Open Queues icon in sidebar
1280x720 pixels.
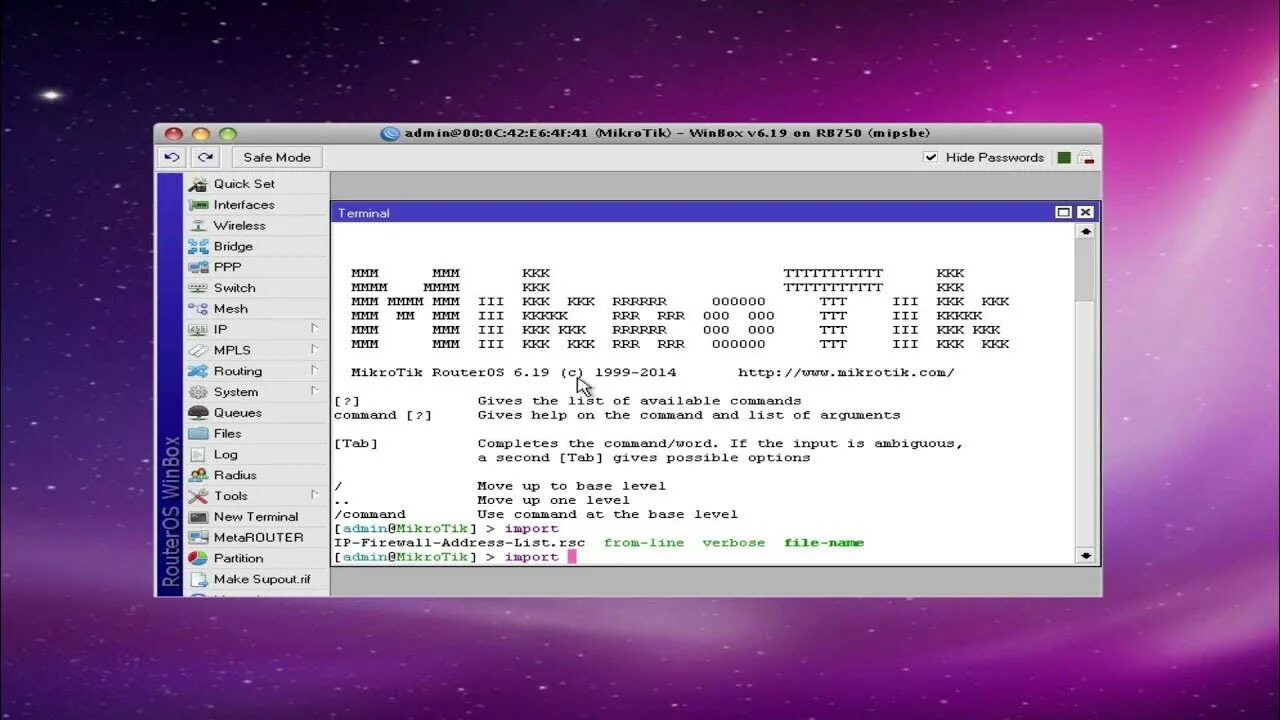198,412
